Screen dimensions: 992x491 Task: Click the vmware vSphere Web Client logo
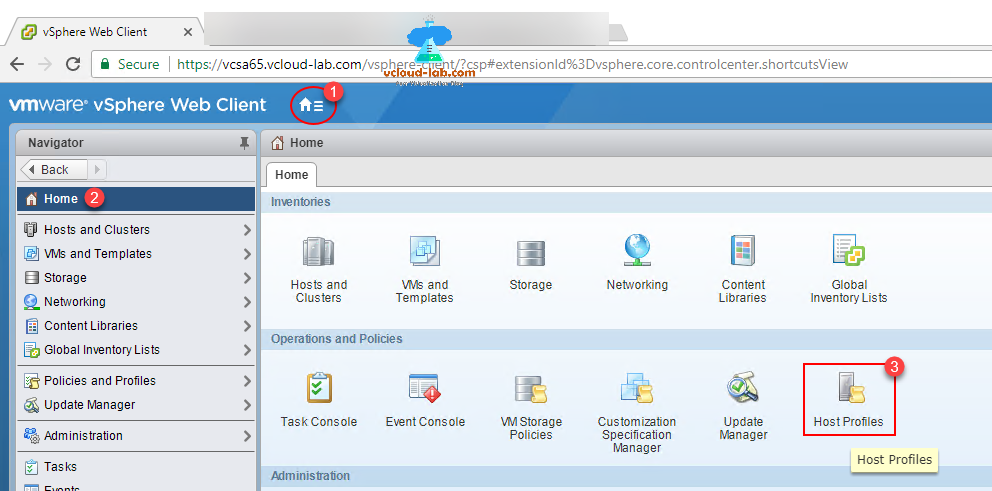click(x=137, y=105)
